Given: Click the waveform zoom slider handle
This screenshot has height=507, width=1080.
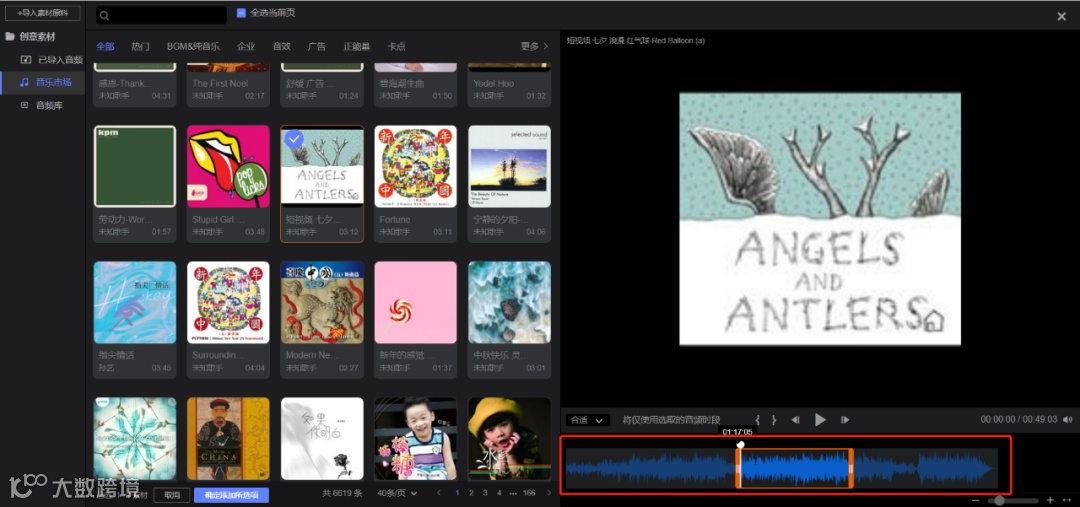Looking at the screenshot, I should pyautogui.click(x=1000, y=500).
